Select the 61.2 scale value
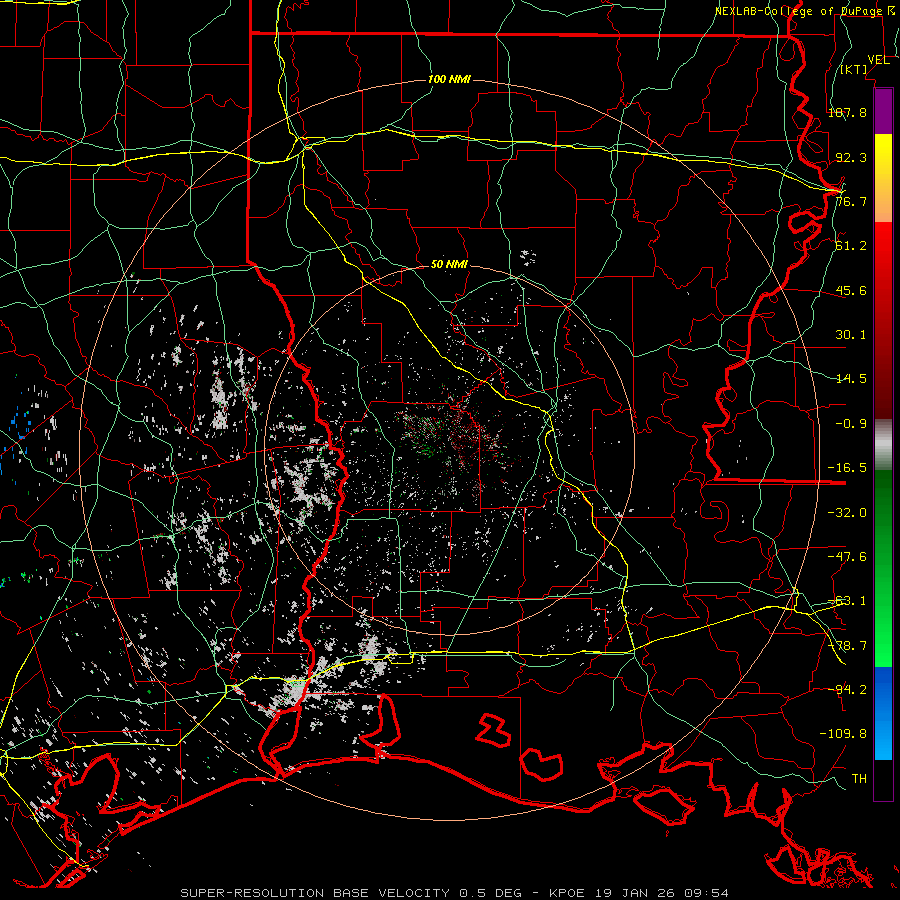Image resolution: width=900 pixels, height=900 pixels. [851, 246]
